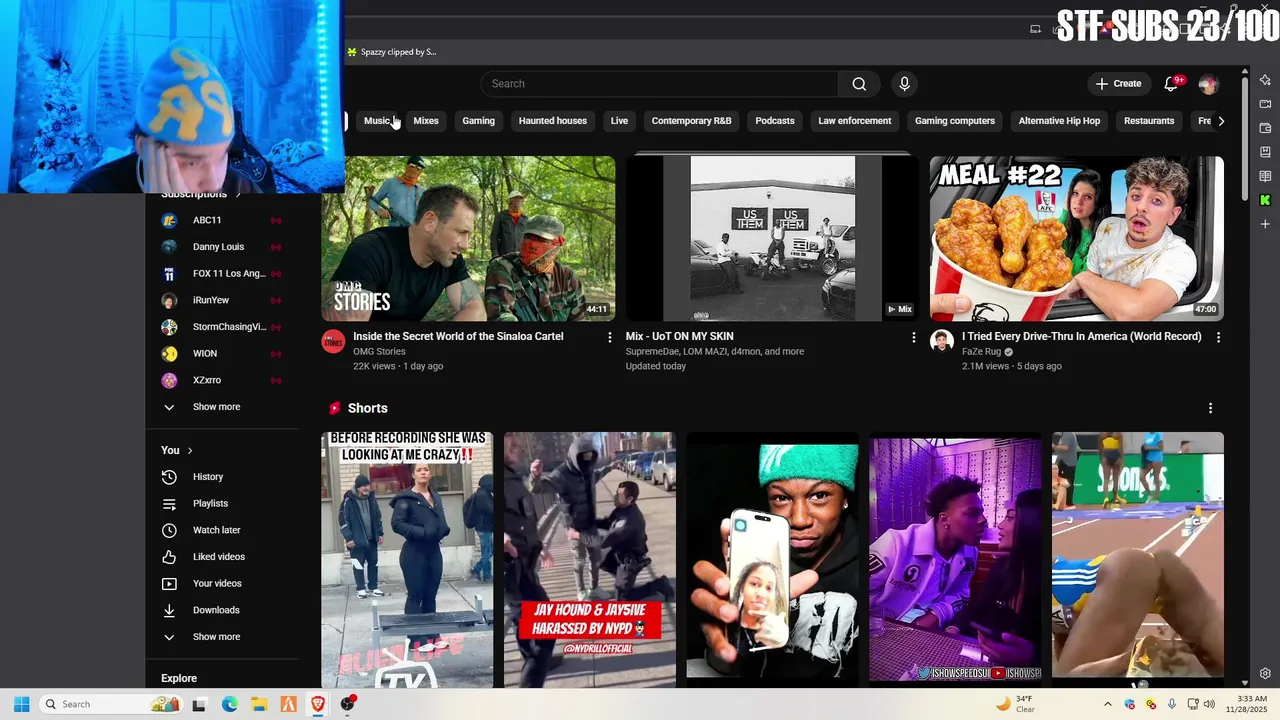
Task: Show more filter chips with right arrow
Action: pos(1221,121)
